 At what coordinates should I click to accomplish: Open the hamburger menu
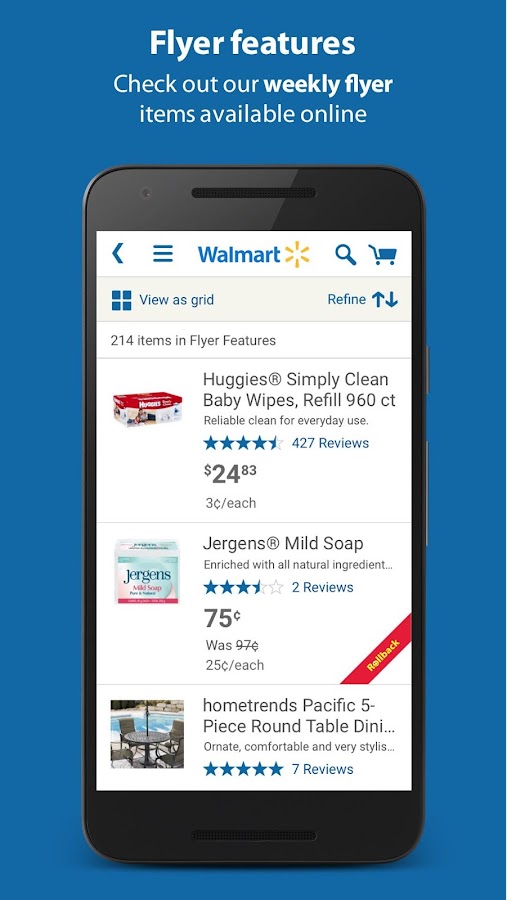163,254
